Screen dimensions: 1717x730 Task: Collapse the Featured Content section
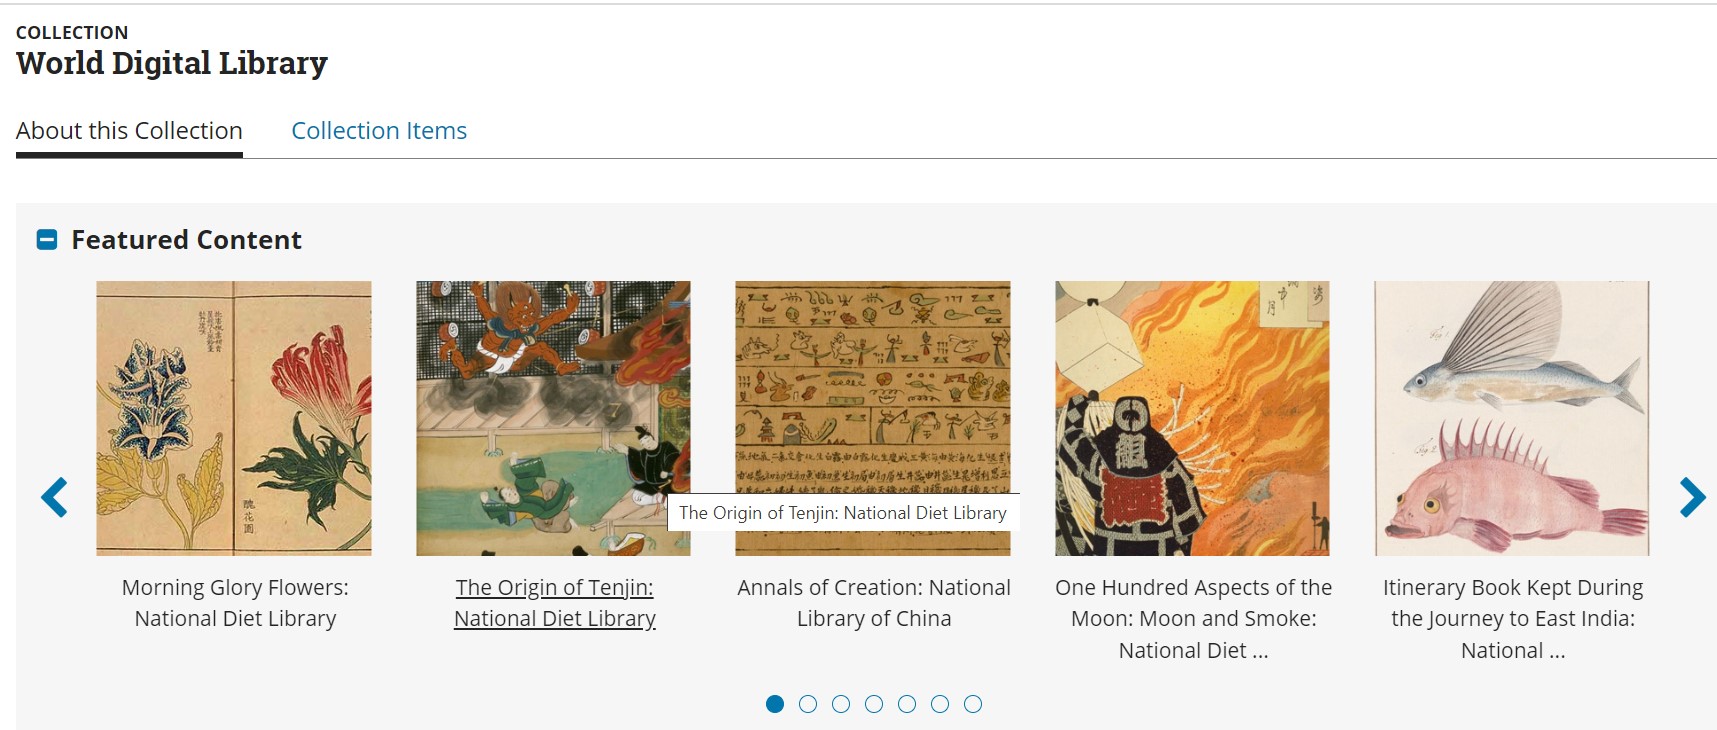(x=47, y=240)
